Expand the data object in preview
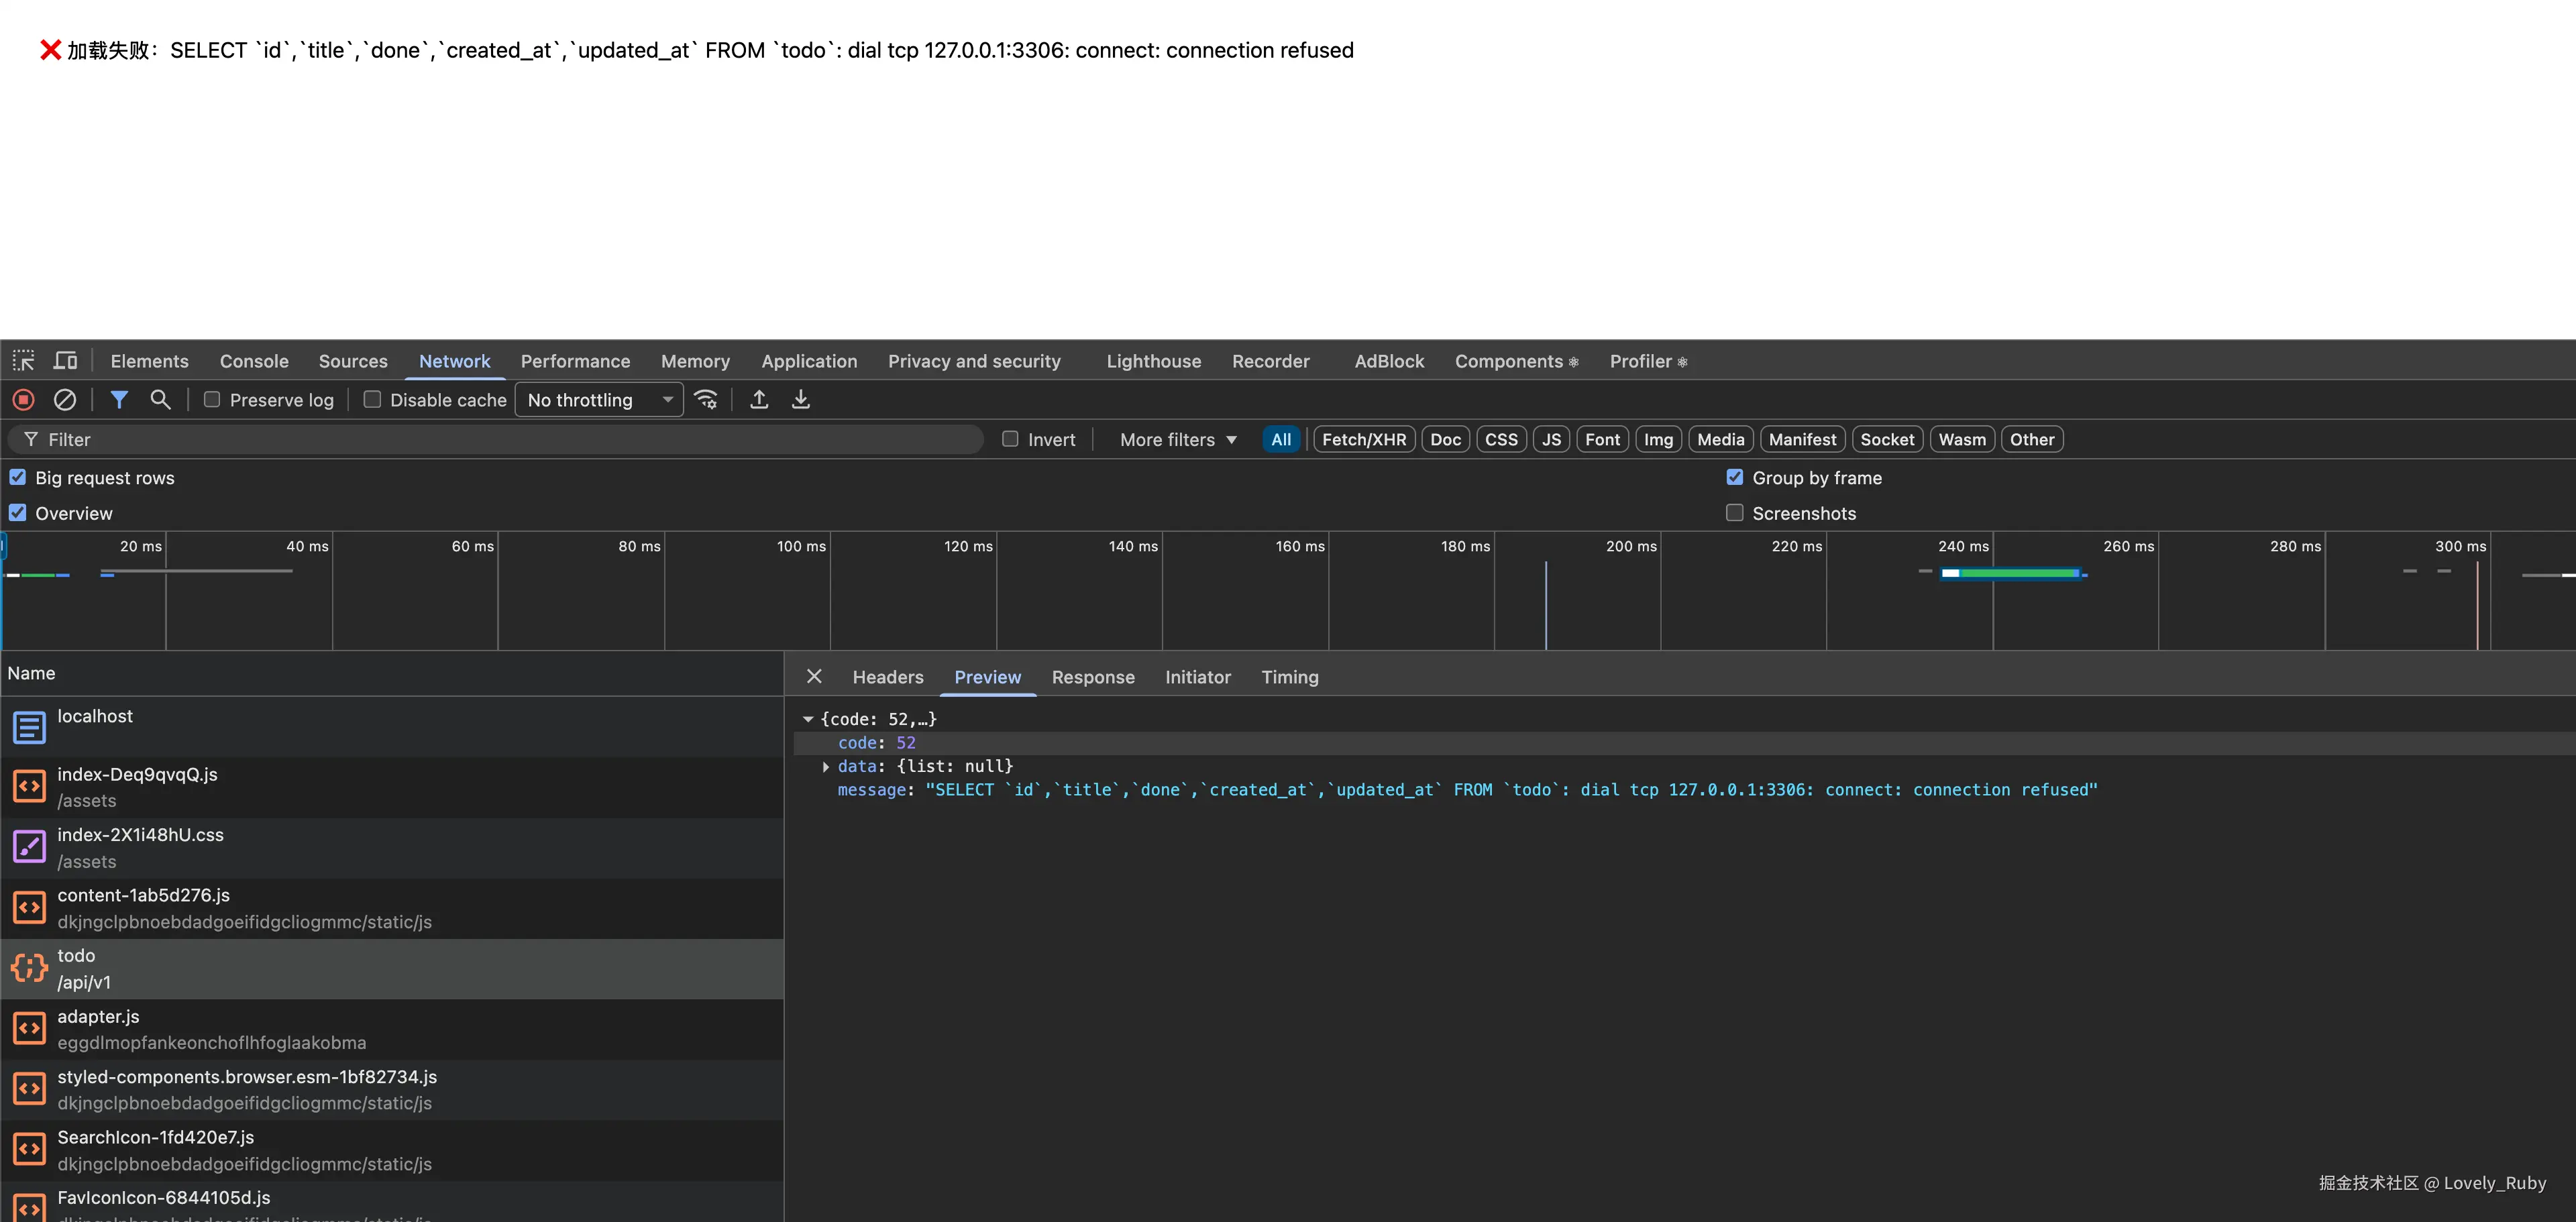The height and width of the screenshot is (1222, 2576). pyautogui.click(x=826, y=767)
